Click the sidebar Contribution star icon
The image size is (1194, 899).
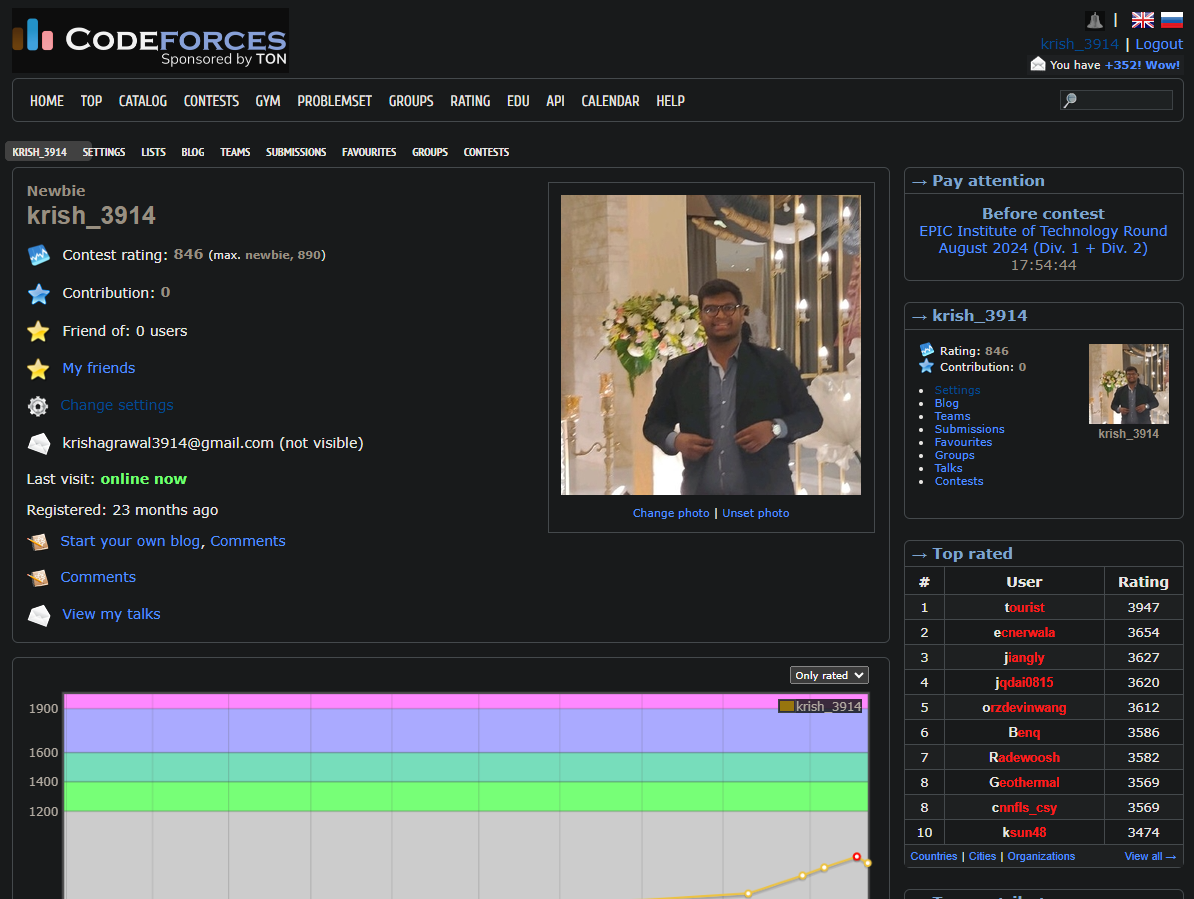point(927,366)
